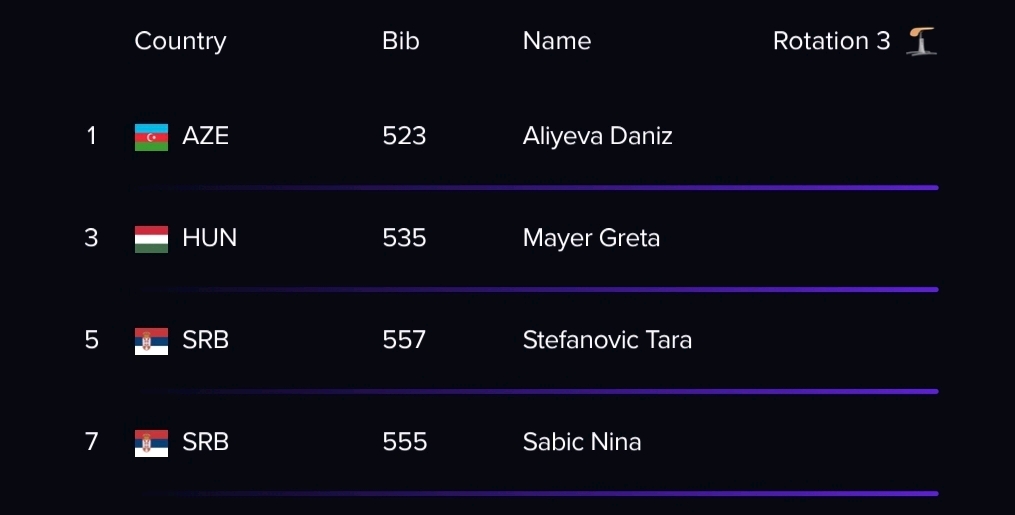Screen dimensions: 1015x515
Task: Click Serbia flag beside bib 557
Action: pyautogui.click(x=151, y=342)
